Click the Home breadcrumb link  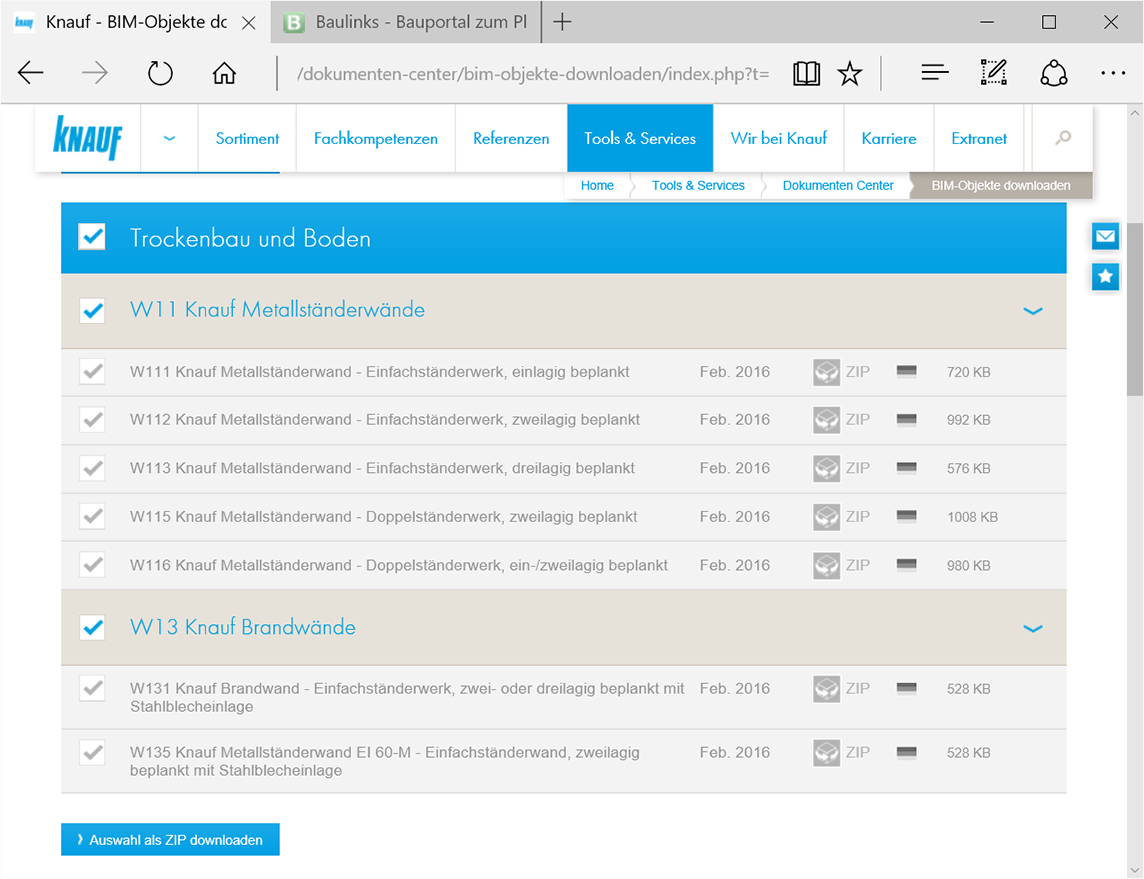tap(597, 185)
